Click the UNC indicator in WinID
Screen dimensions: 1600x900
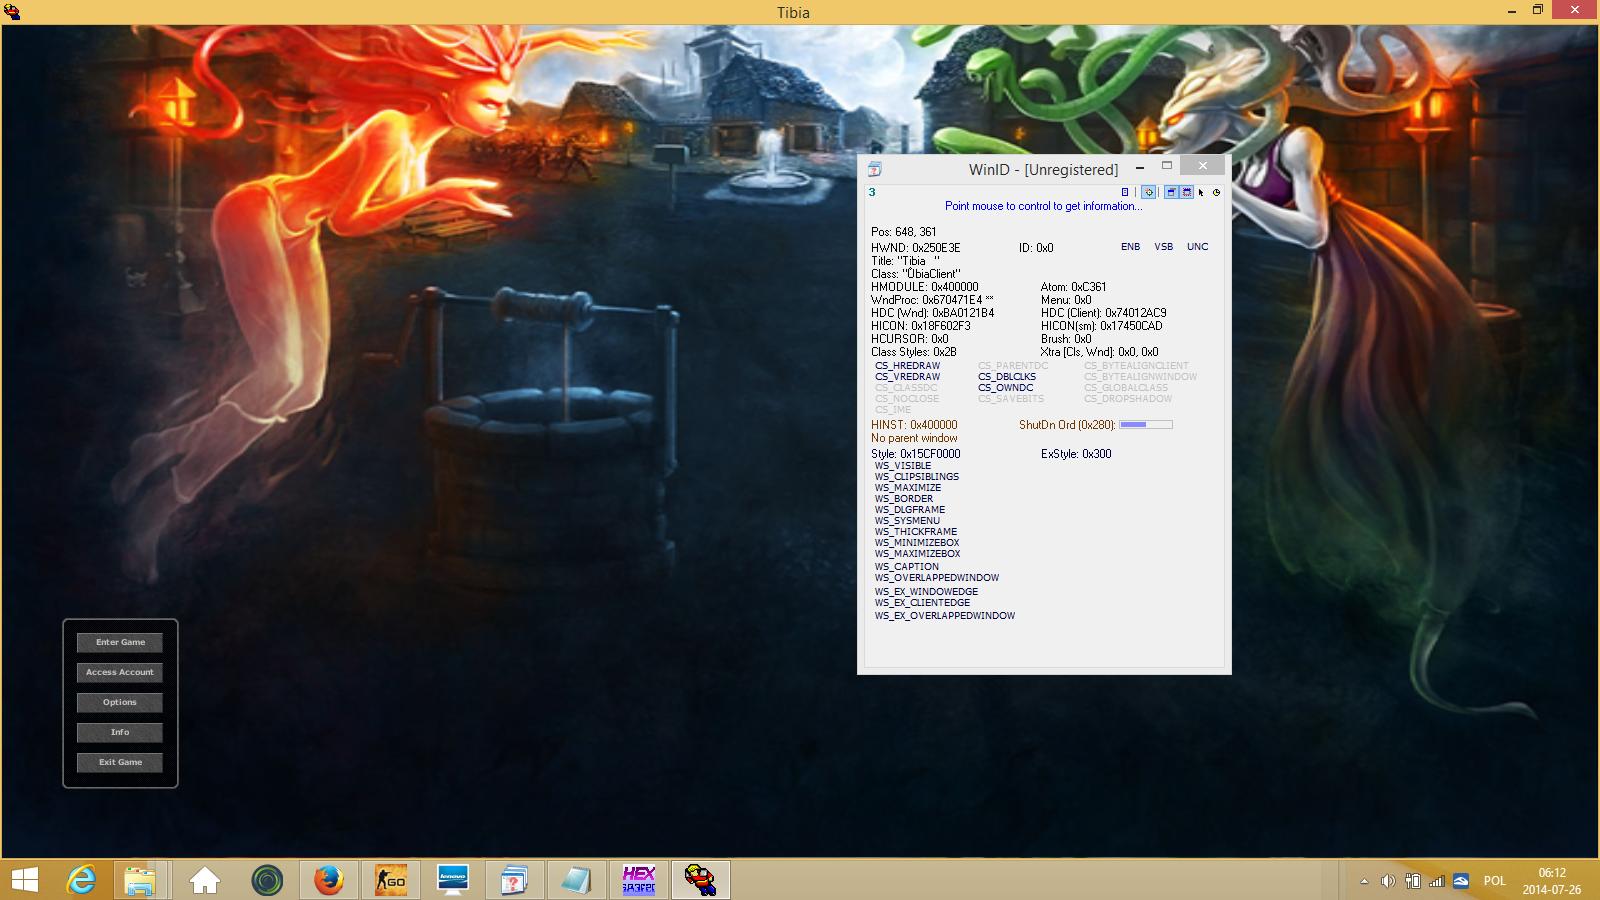[1198, 247]
